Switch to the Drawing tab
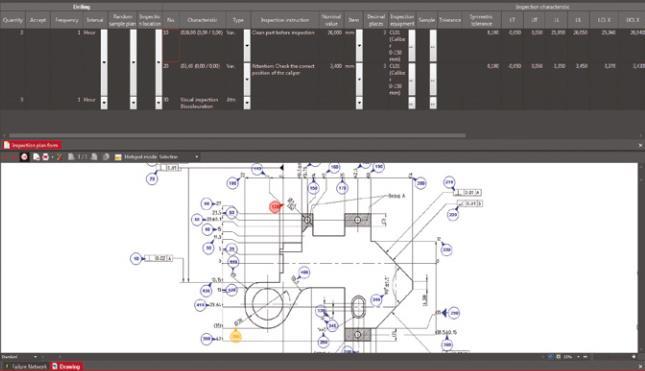This screenshot has height=371, width=645. point(66,366)
